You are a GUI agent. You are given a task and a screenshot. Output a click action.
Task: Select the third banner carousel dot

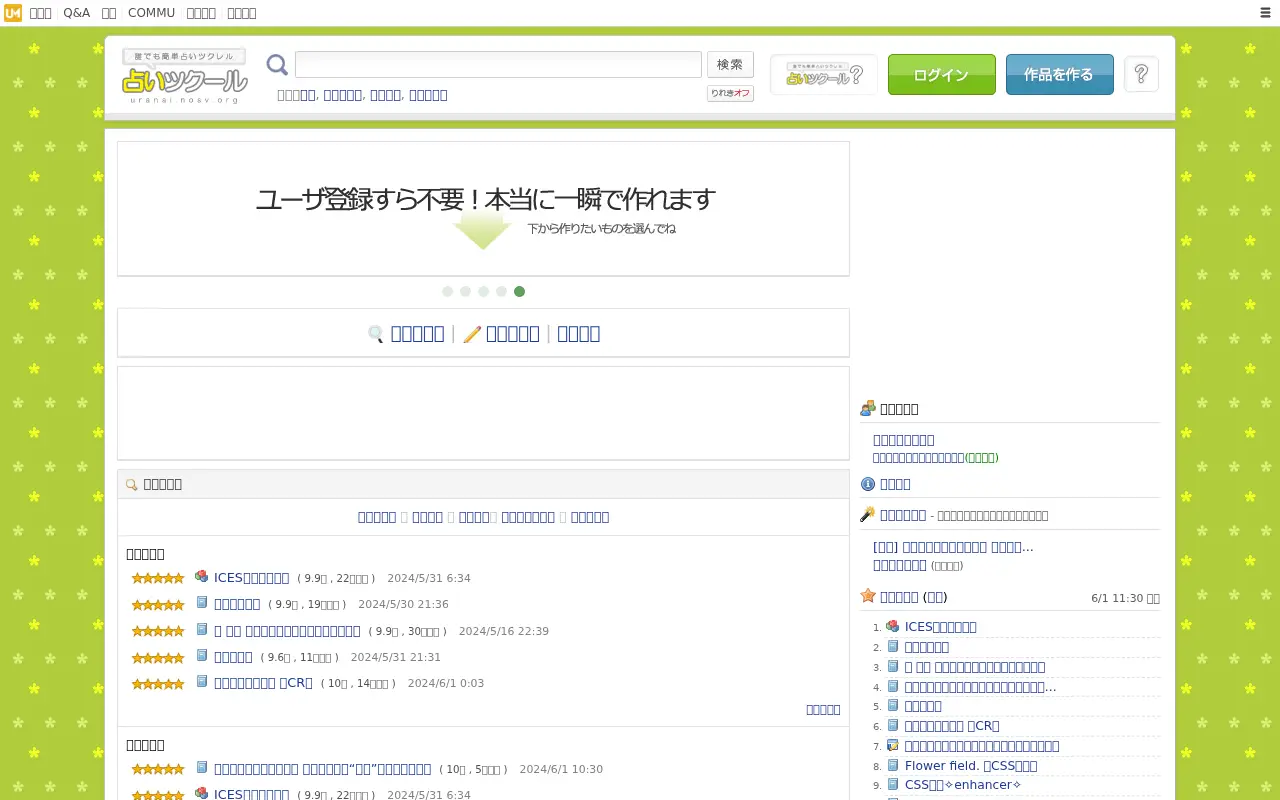[x=483, y=292]
